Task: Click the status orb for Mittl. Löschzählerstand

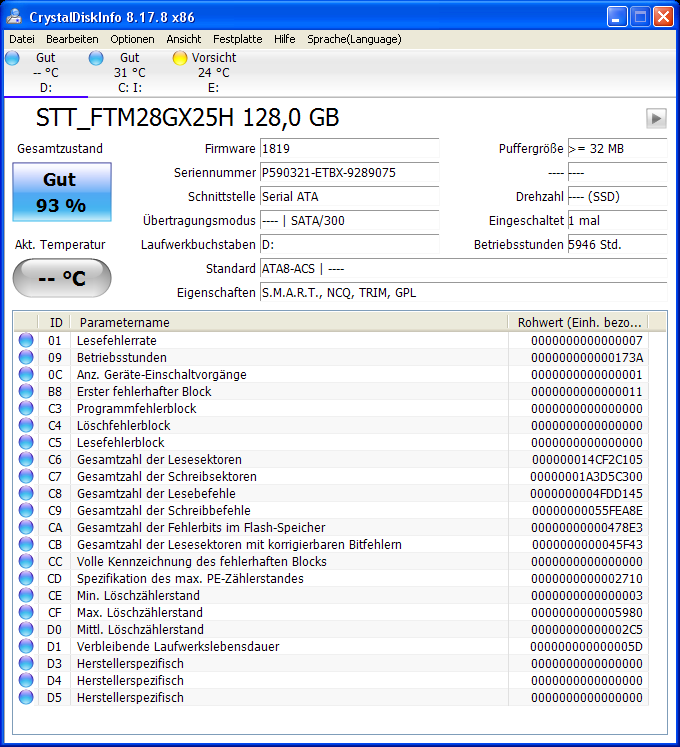Action: coord(26,629)
